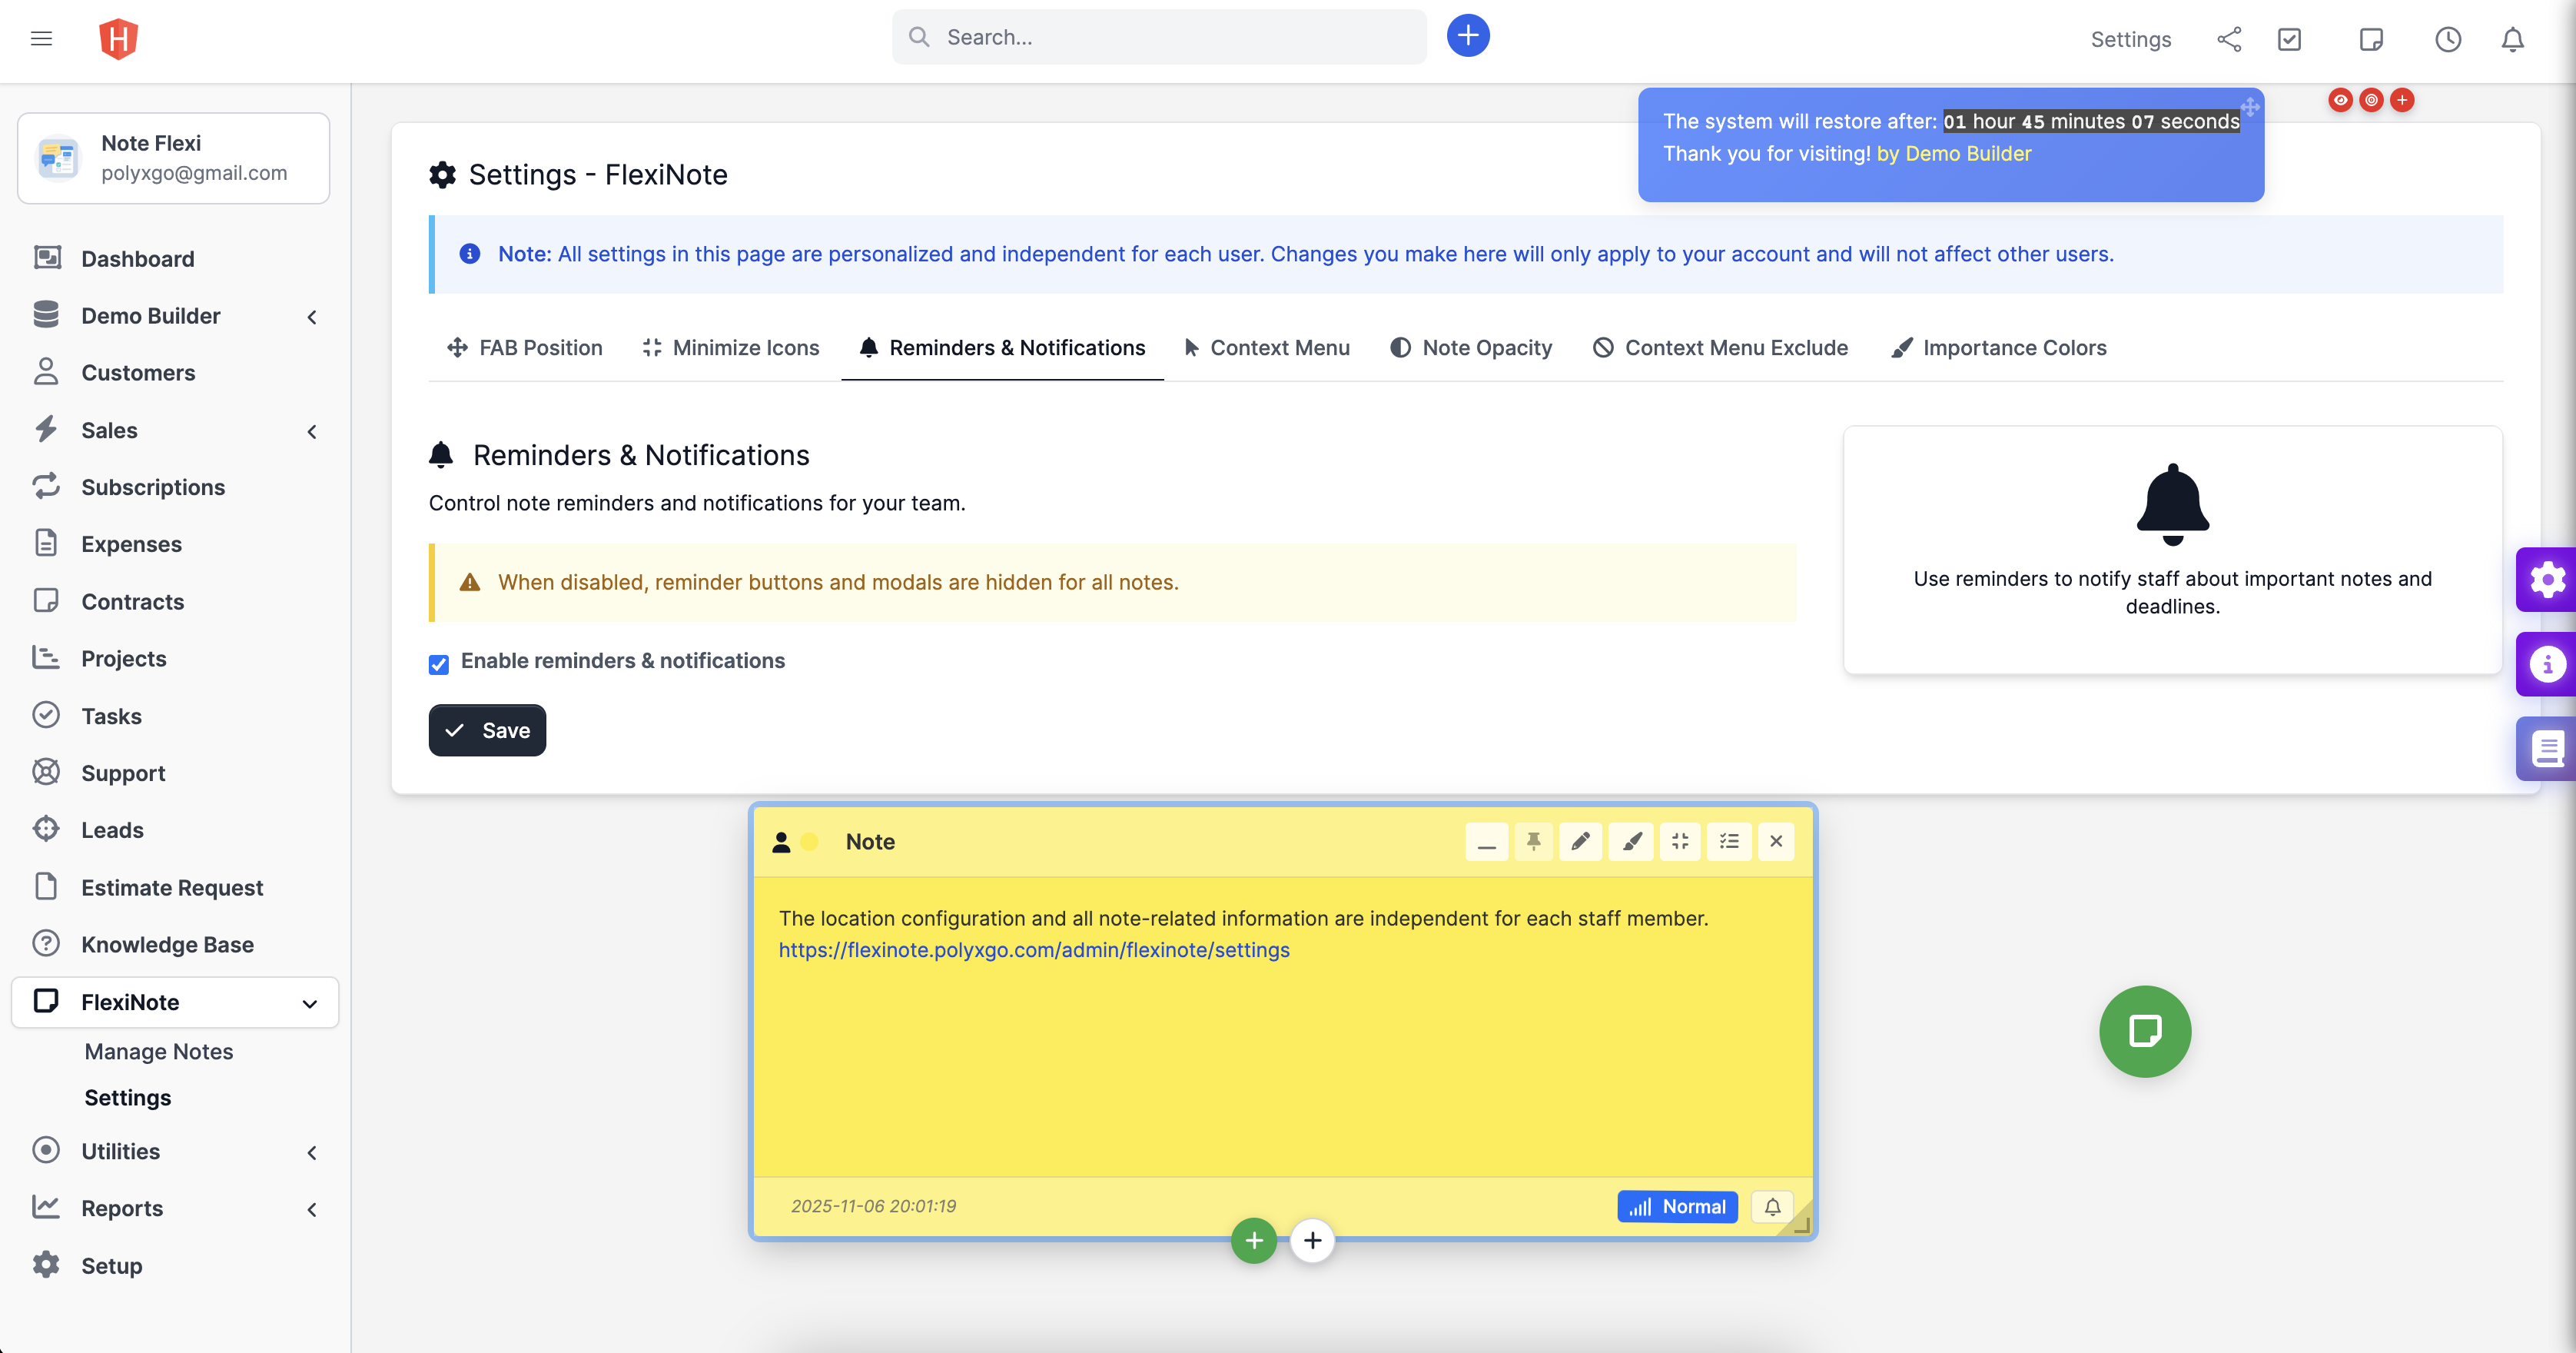Collapse the FlexiNote sidebar menu
Viewport: 2576px width, 1353px height.
pos(175,1002)
